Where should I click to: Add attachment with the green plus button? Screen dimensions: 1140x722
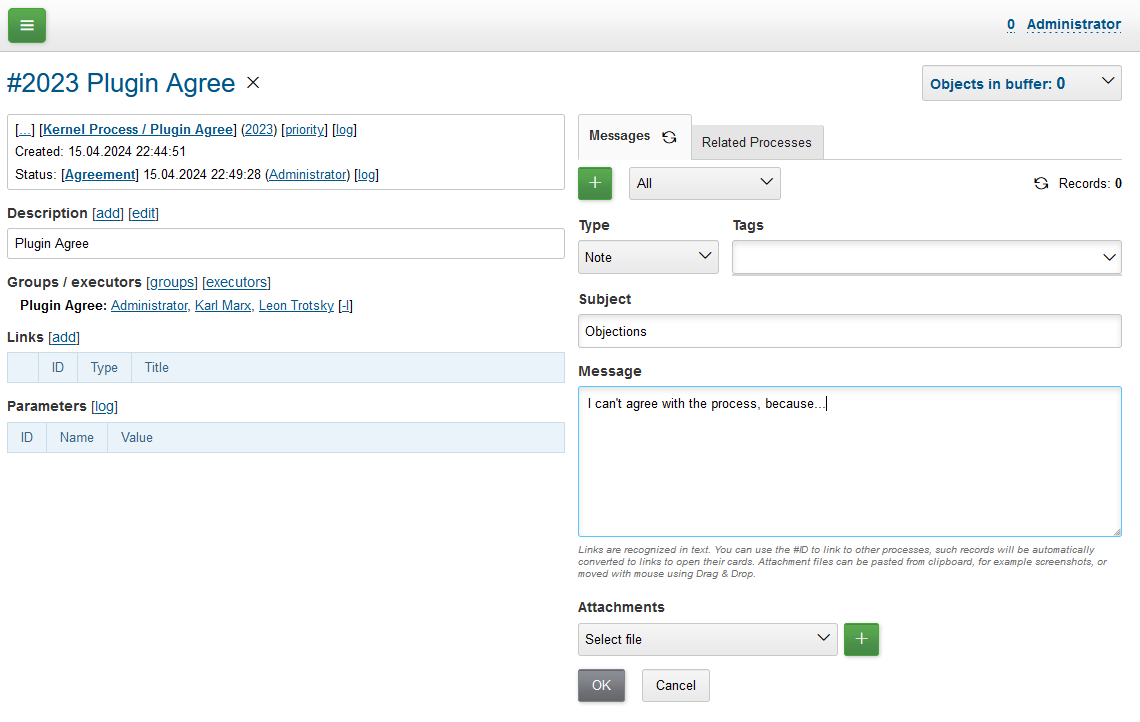point(861,639)
